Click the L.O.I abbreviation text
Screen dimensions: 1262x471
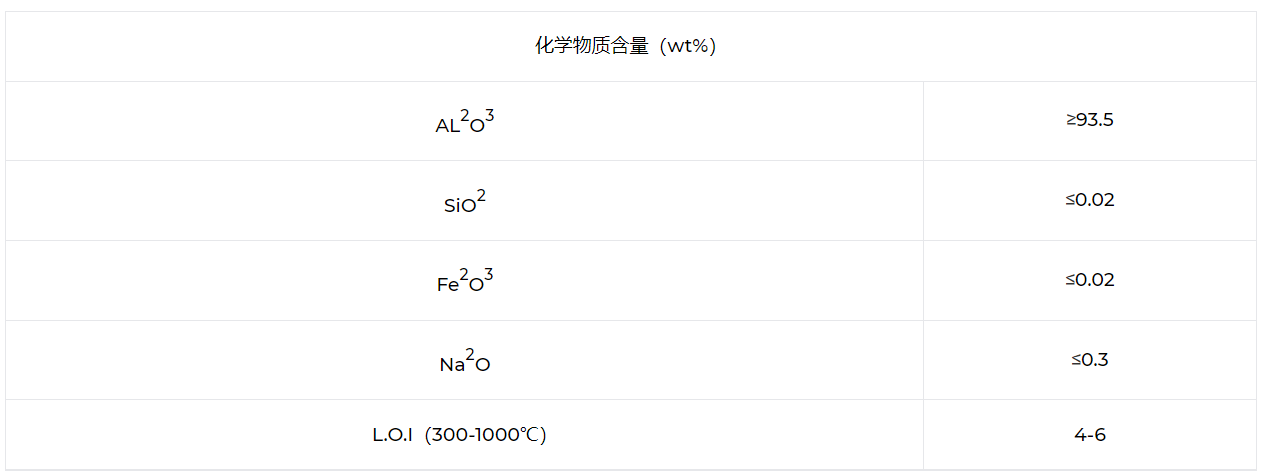(x=392, y=435)
